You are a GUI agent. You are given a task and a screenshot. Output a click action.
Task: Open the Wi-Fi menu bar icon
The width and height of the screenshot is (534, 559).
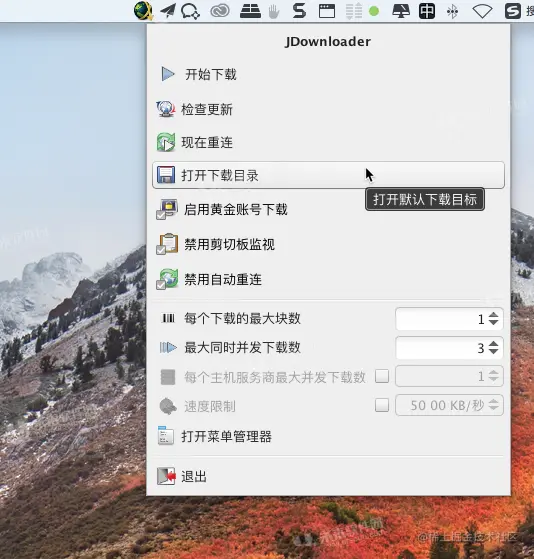(482, 11)
